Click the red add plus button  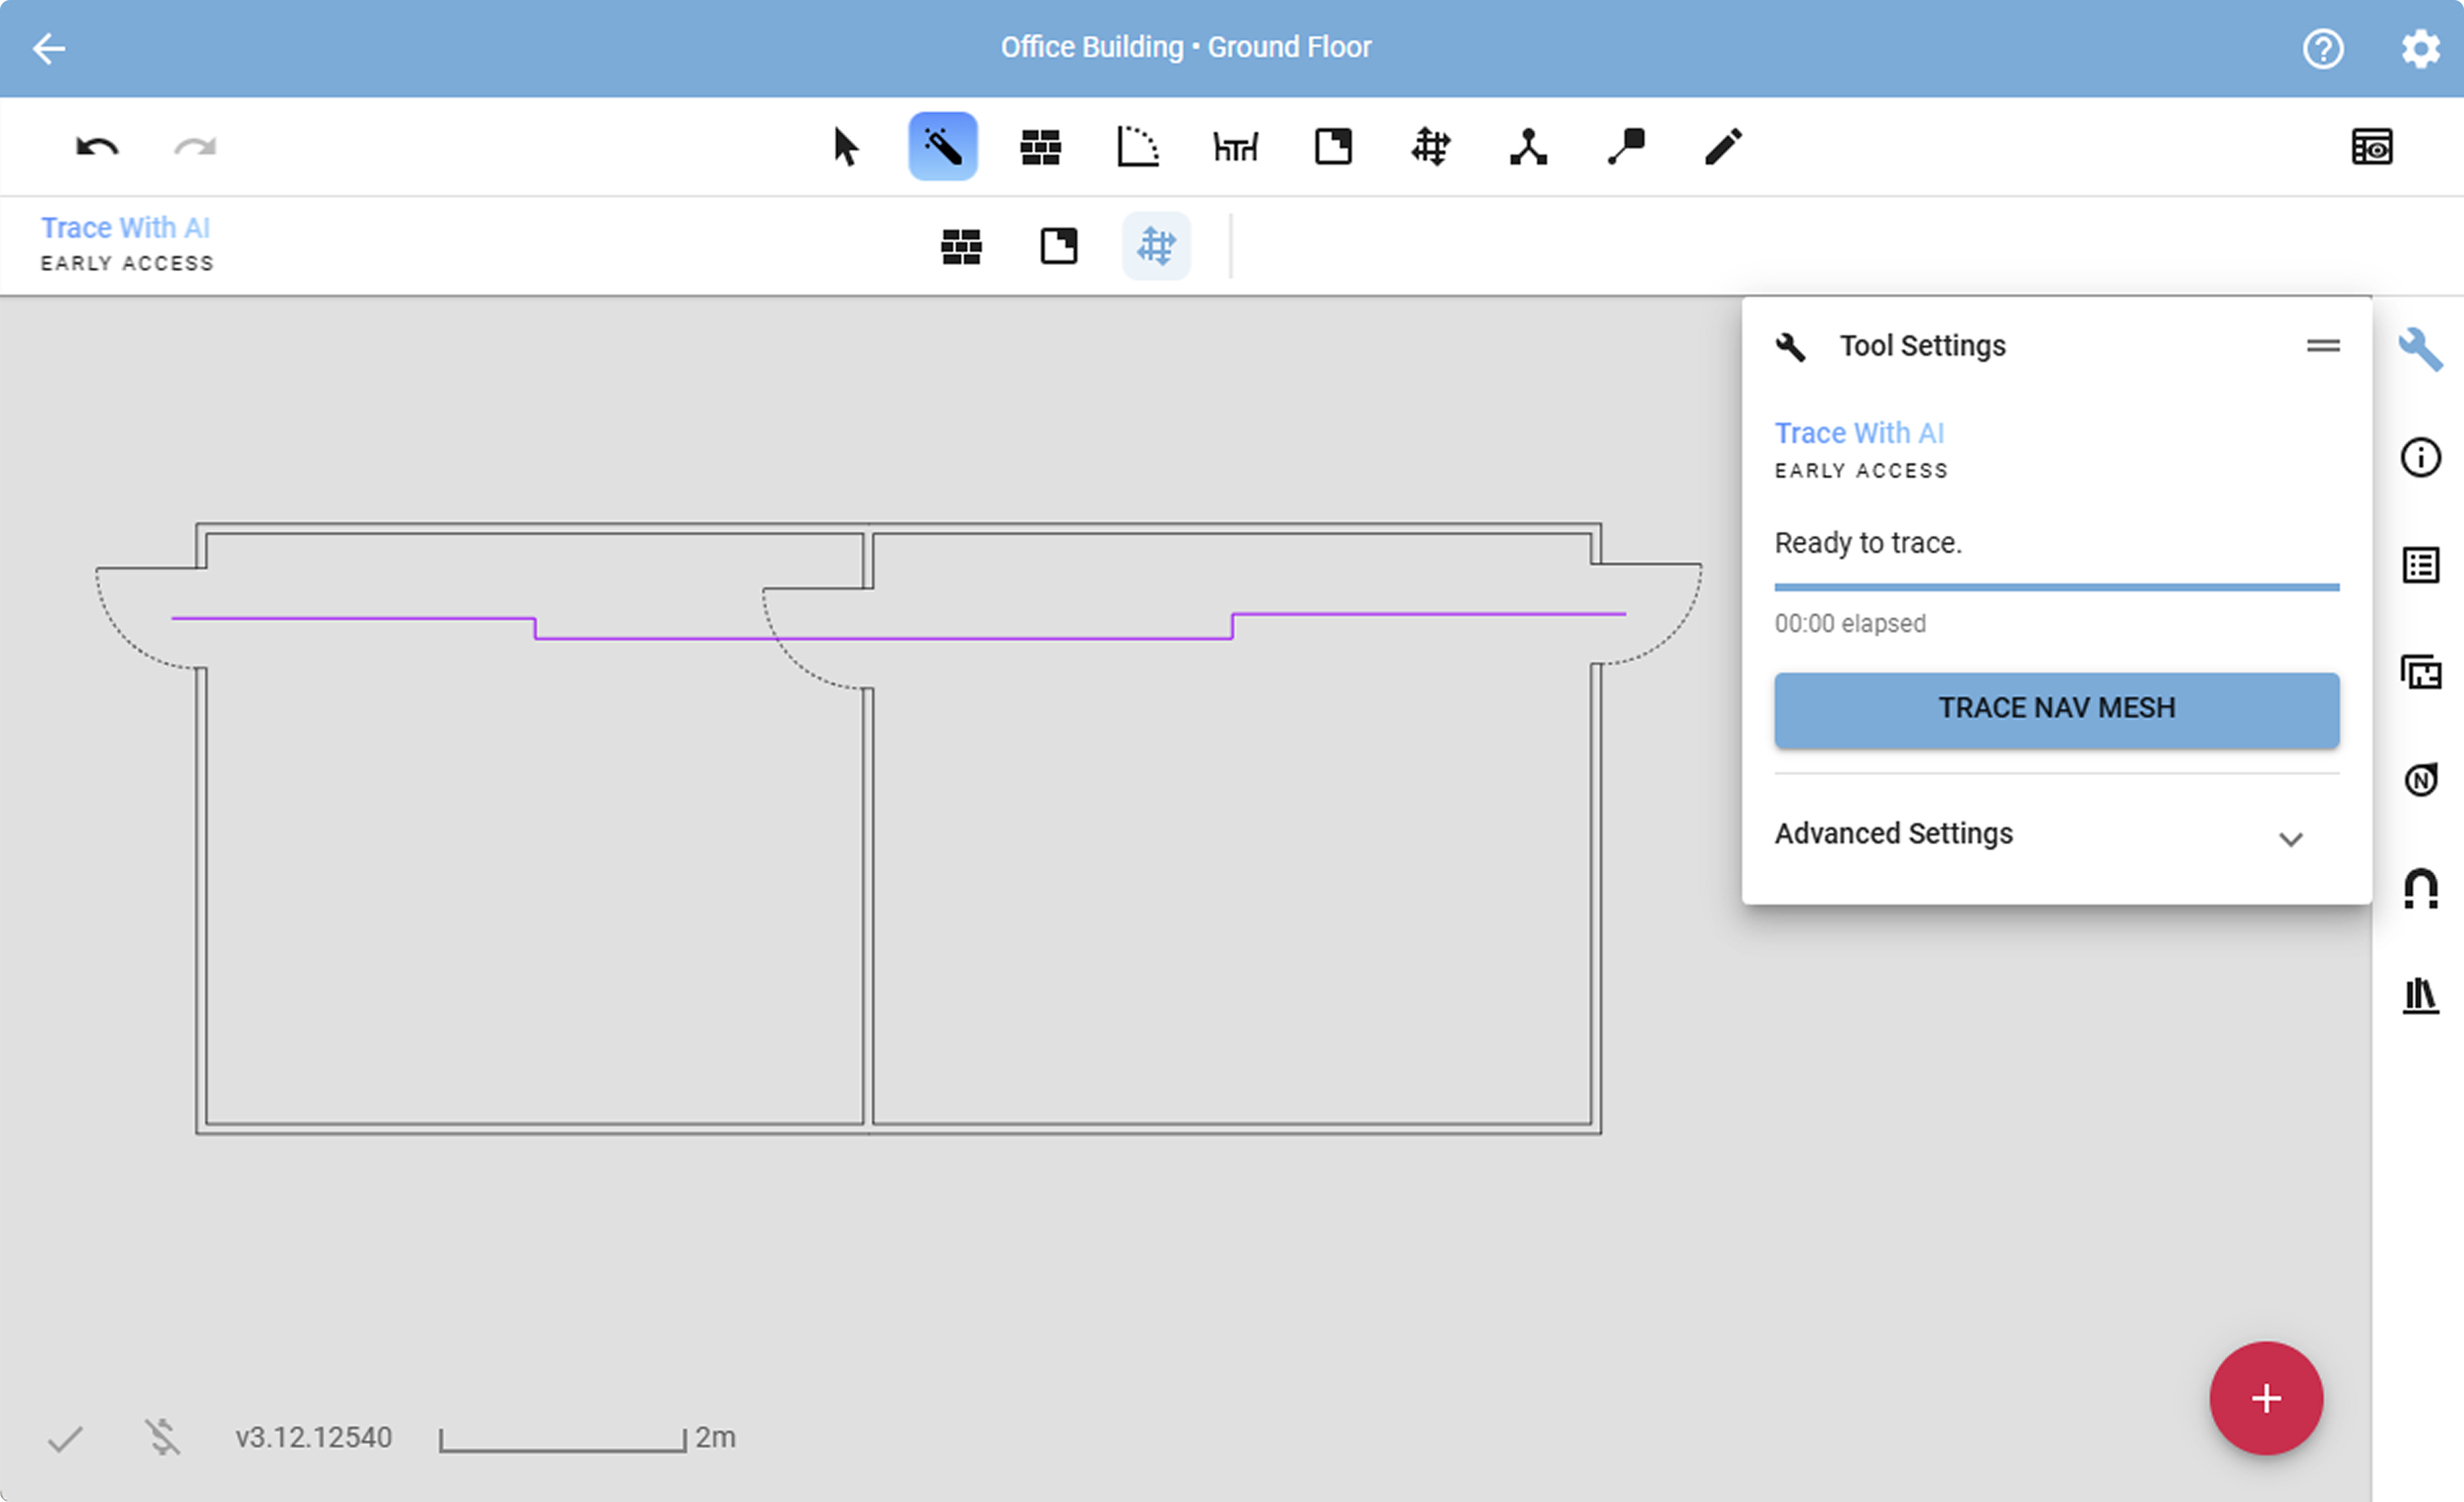(2265, 1397)
